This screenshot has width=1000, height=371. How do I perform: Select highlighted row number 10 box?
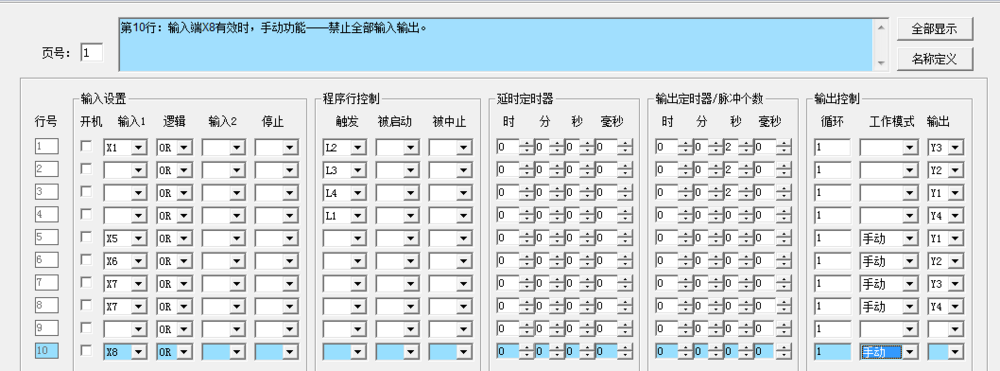(x=47, y=351)
